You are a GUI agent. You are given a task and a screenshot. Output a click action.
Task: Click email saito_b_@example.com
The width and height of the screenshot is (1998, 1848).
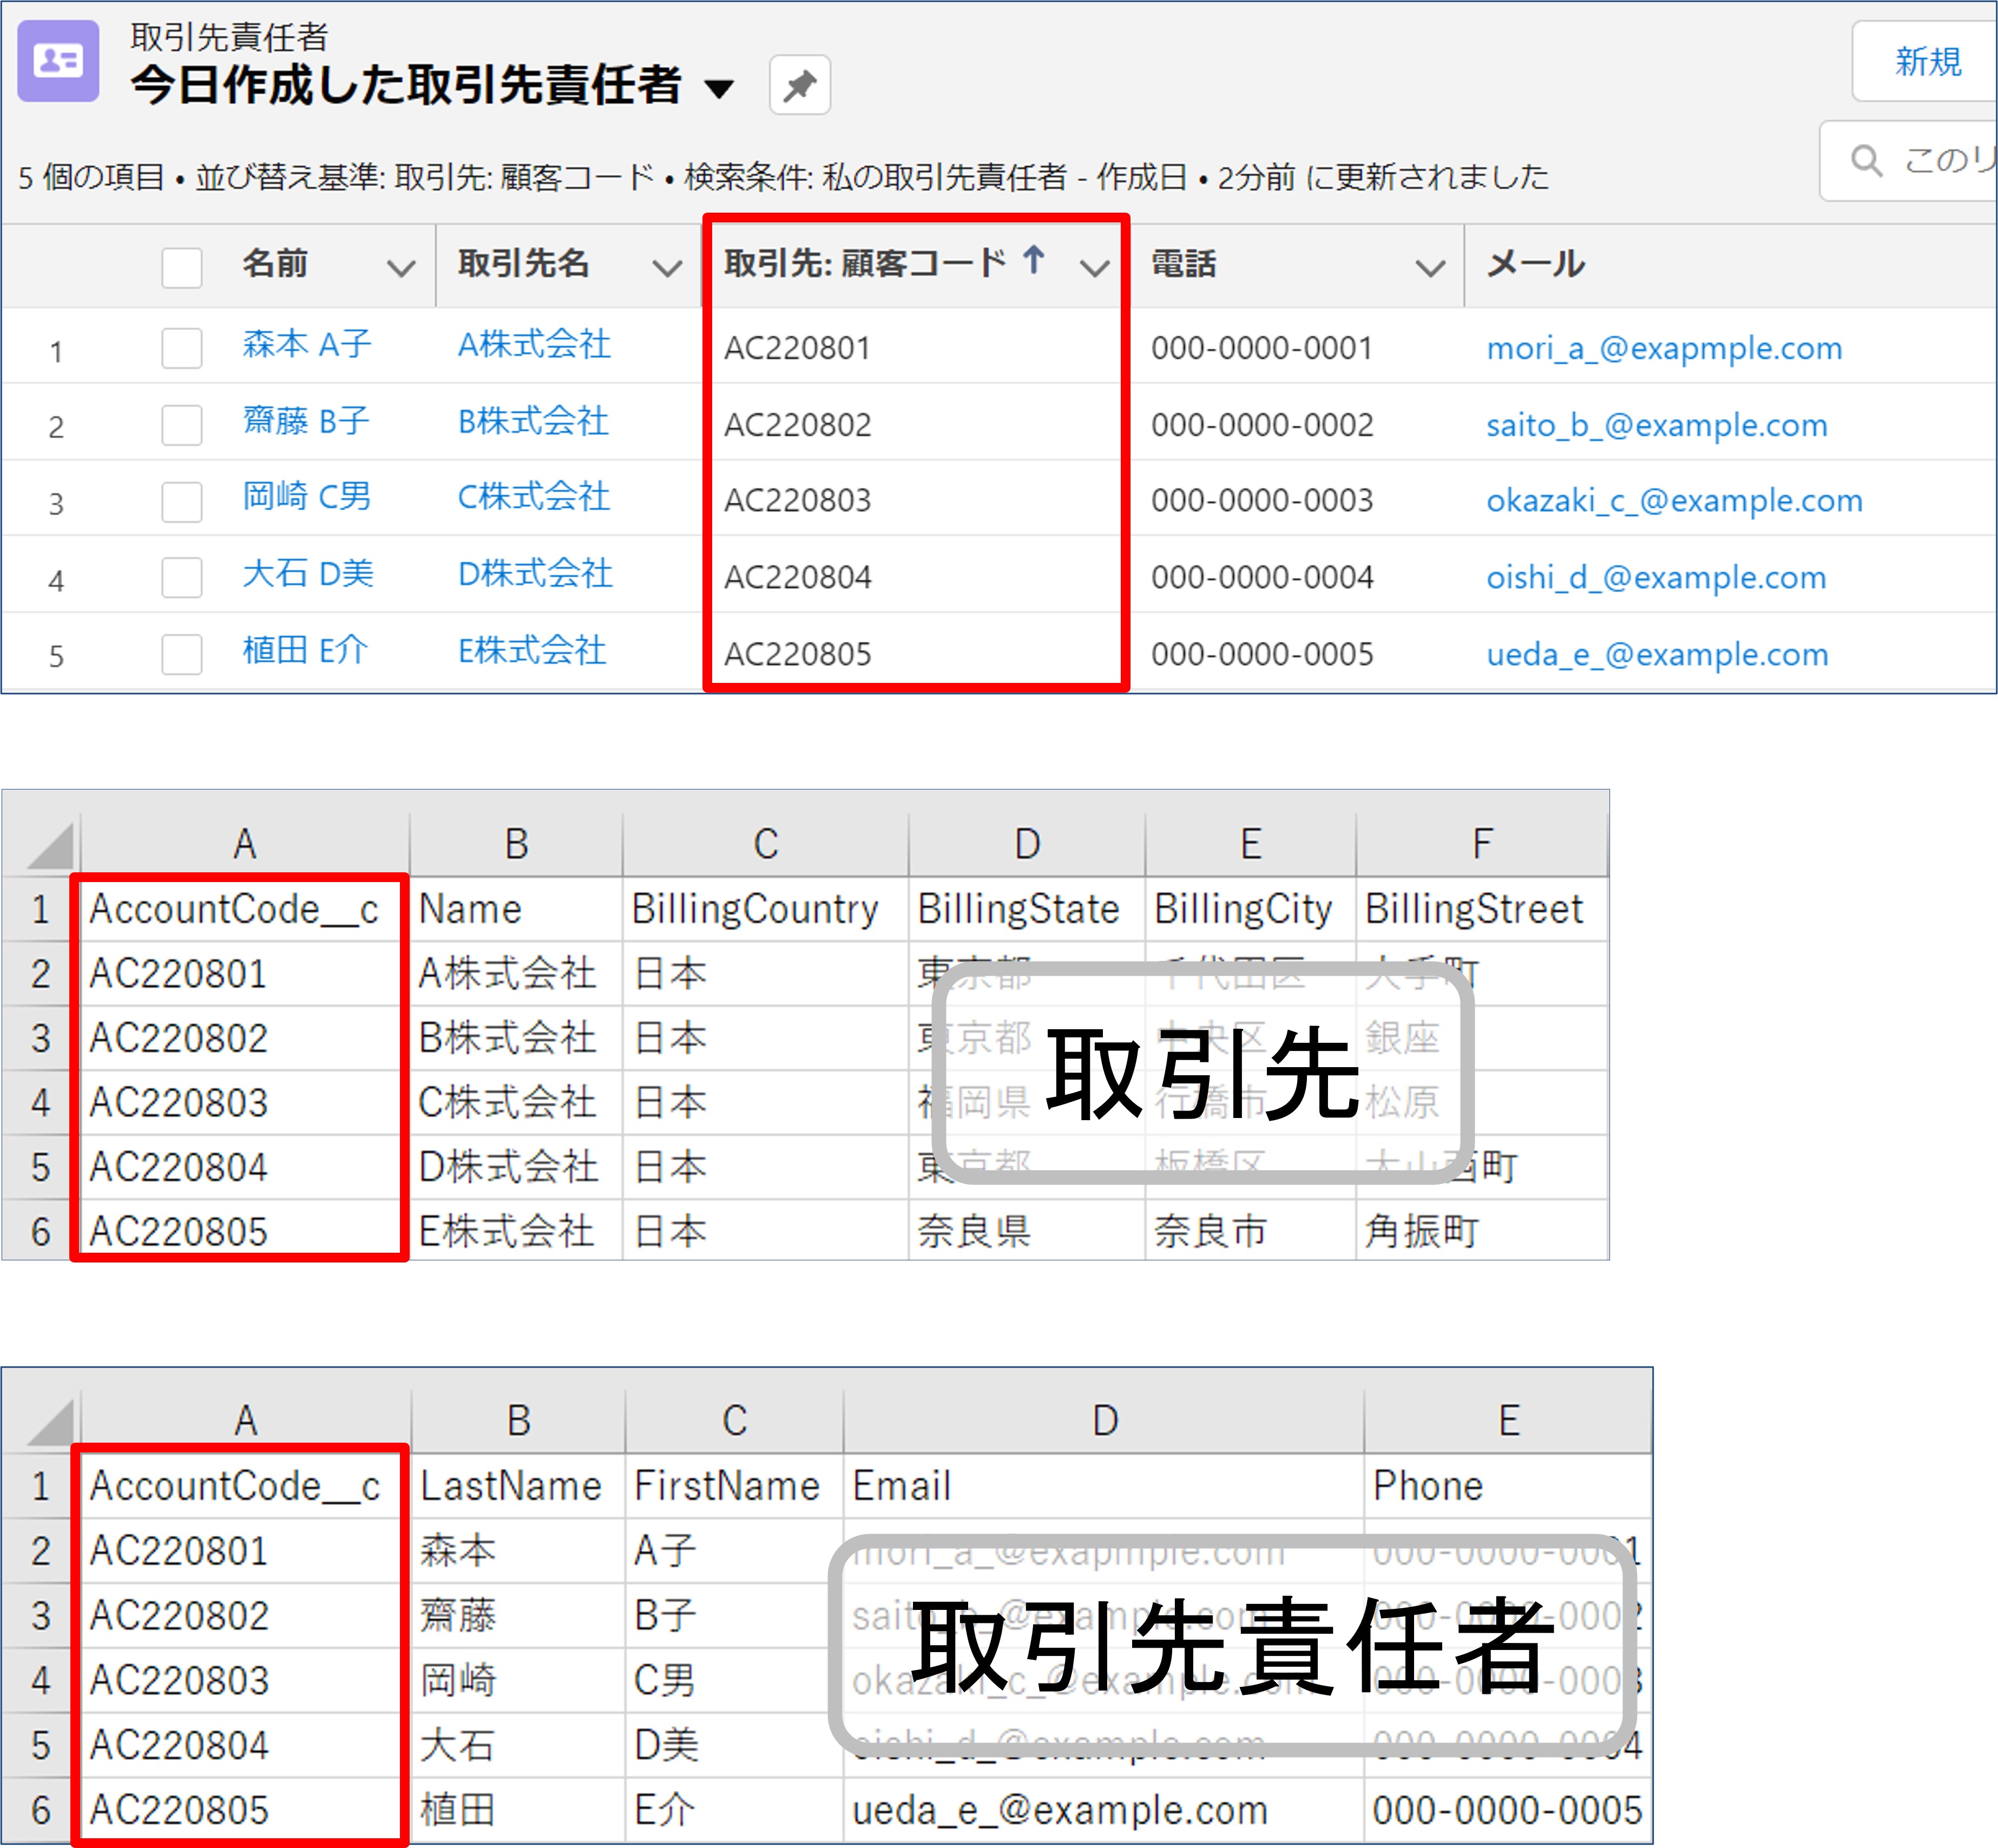(x=1657, y=425)
